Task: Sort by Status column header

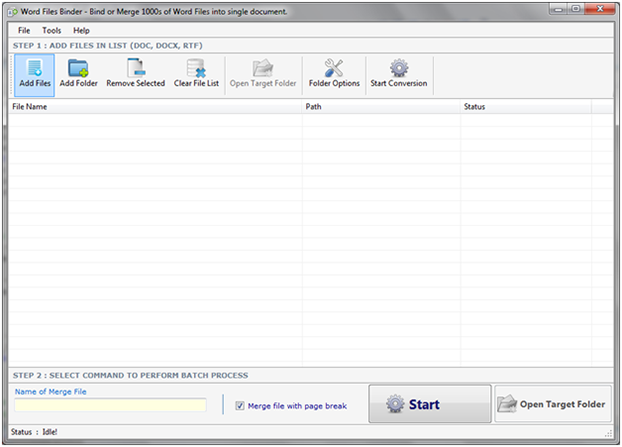Action: point(526,107)
